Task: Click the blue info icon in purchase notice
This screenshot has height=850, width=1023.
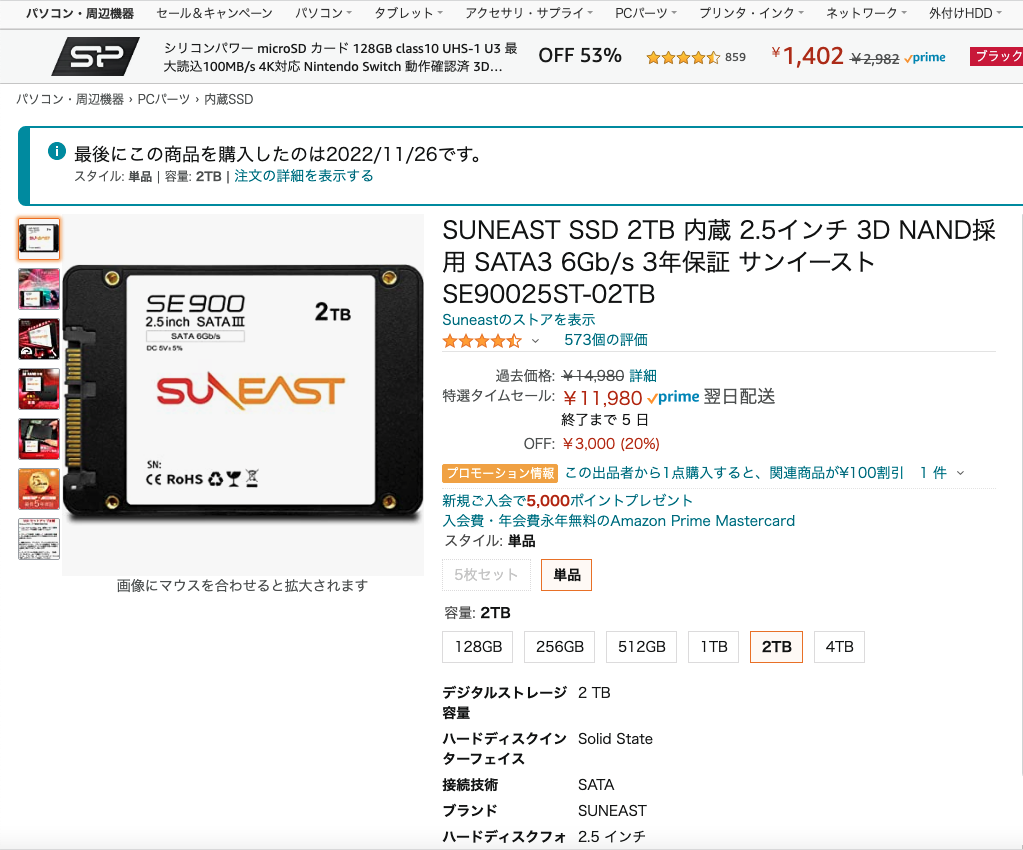Action: [x=57, y=151]
